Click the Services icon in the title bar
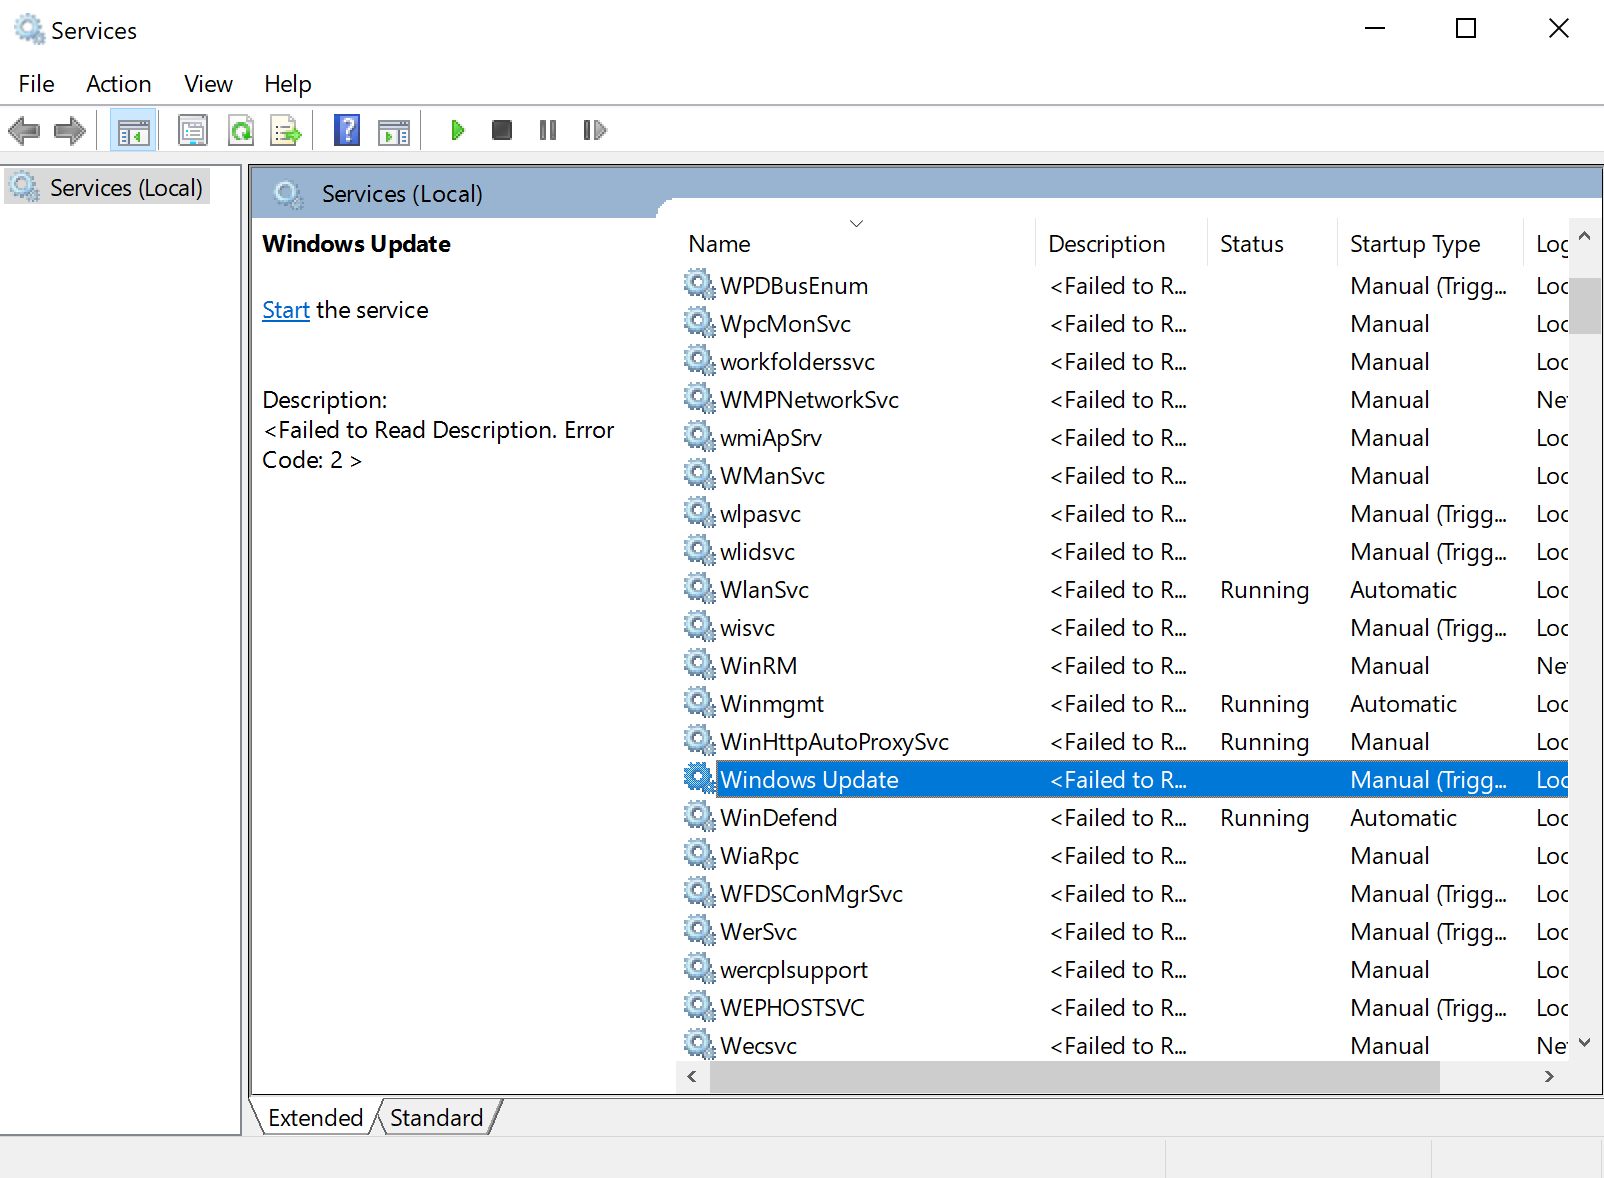The image size is (1604, 1178). tap(30, 29)
